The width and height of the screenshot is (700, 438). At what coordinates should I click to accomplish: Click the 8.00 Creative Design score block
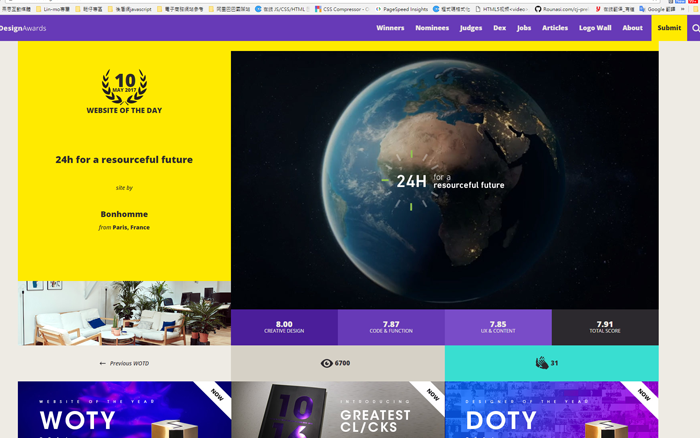coord(284,327)
